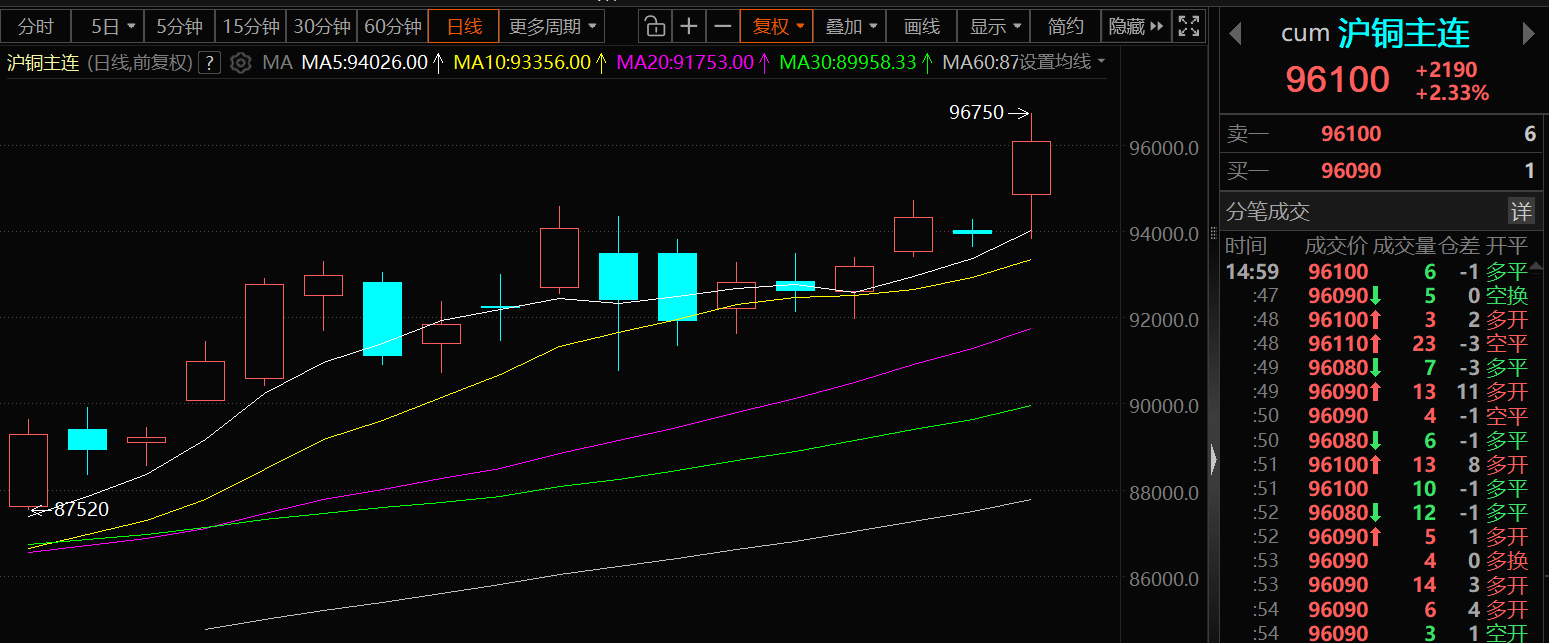Select the 60分钟 period

[x=392, y=26]
